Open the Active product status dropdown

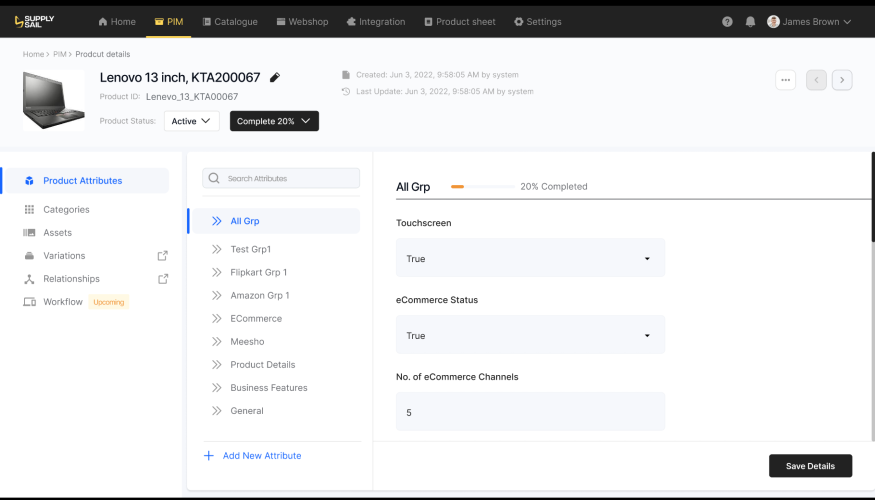(x=191, y=121)
